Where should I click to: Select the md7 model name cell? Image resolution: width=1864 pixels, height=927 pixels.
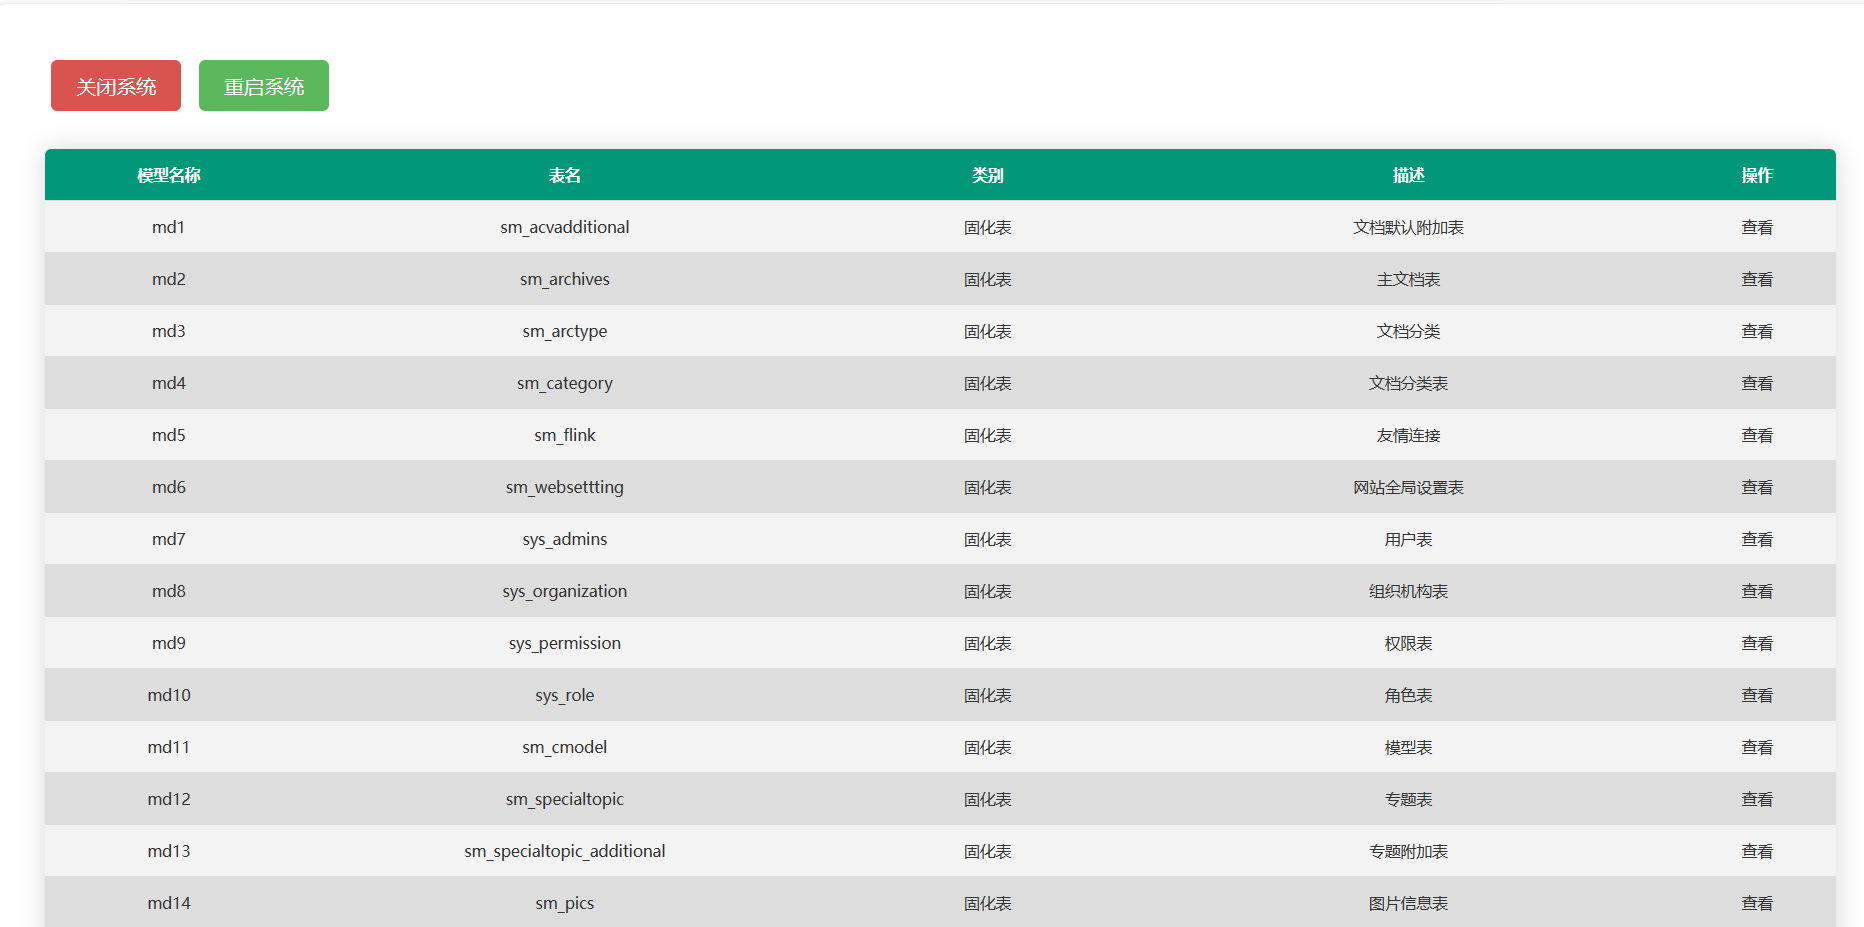coord(169,539)
